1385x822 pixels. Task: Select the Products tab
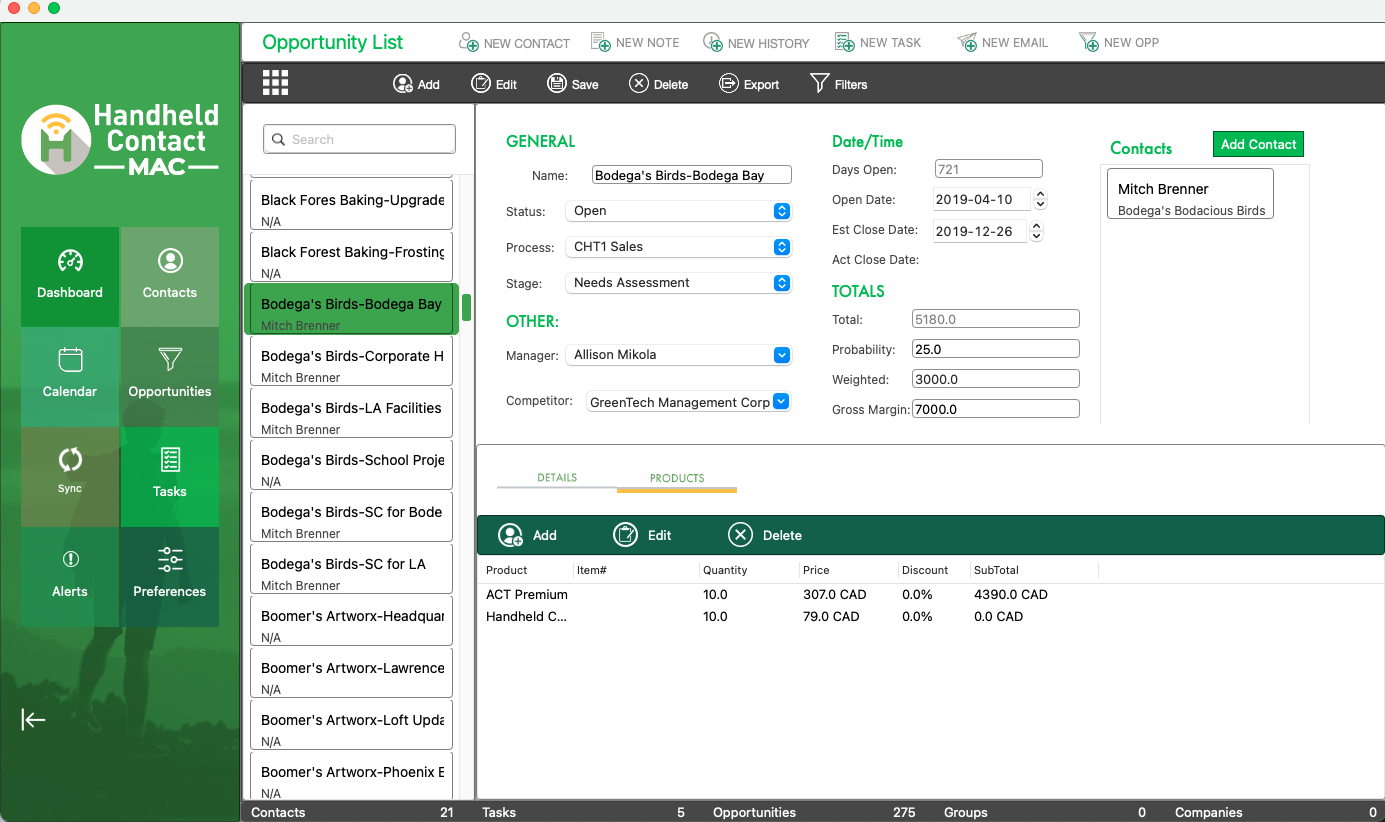677,478
